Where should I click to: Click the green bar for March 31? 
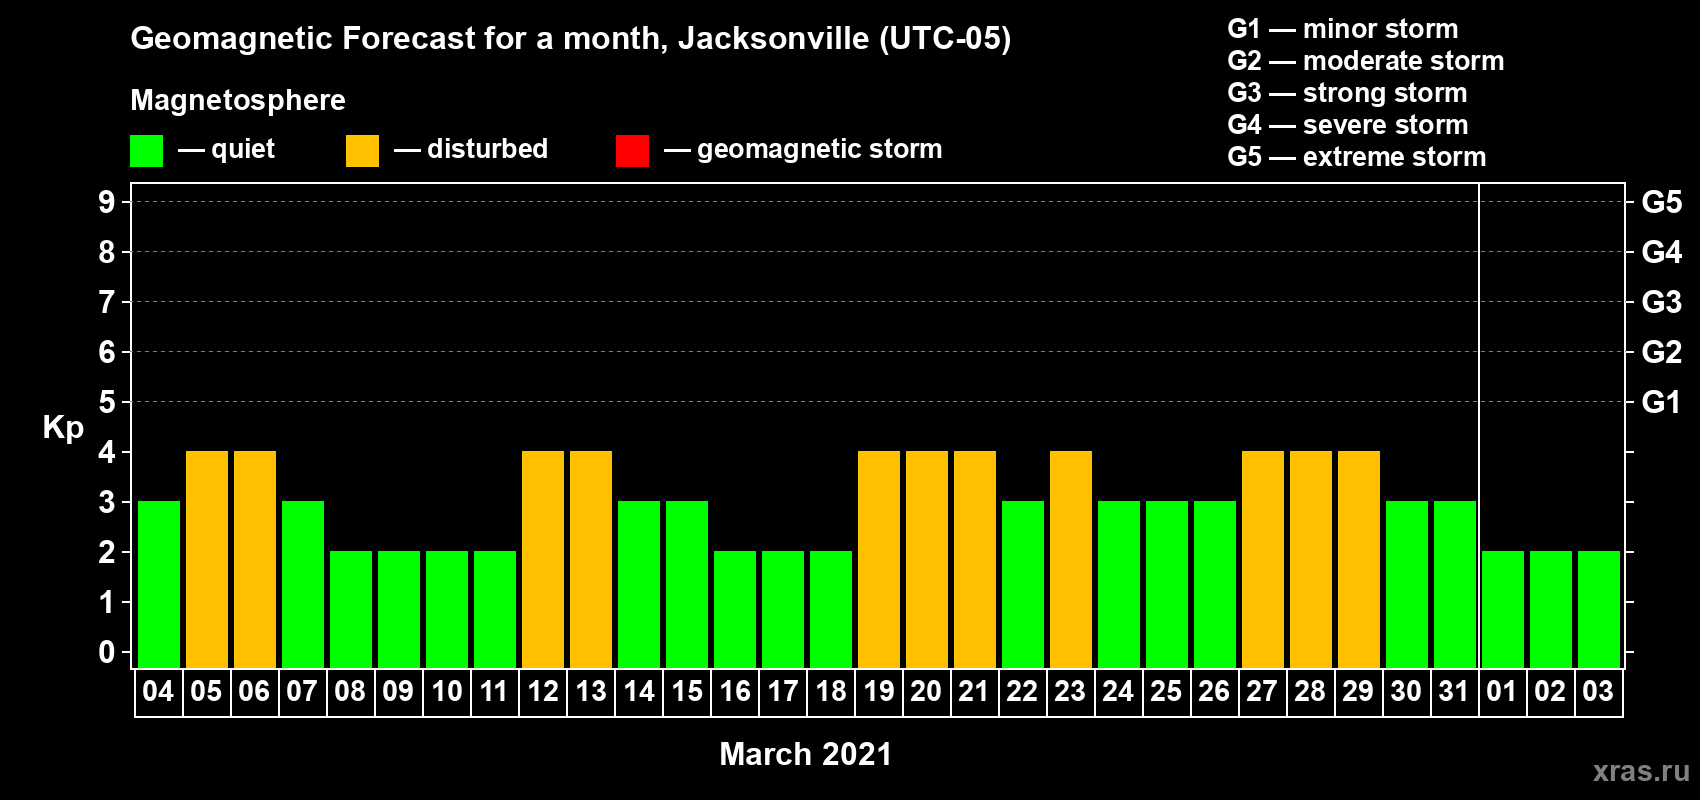(1455, 584)
